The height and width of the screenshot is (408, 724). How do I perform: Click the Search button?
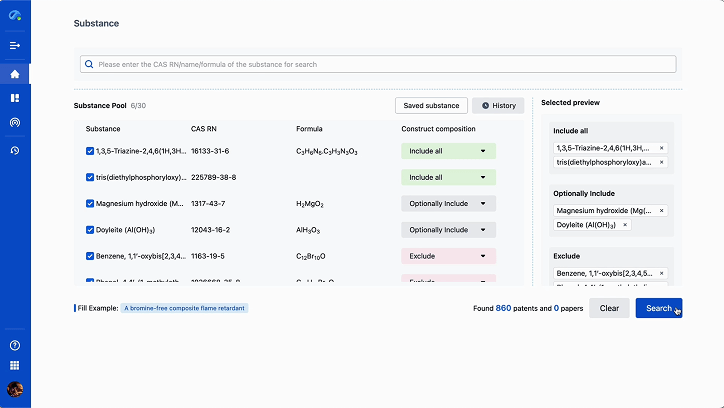[x=658, y=308]
